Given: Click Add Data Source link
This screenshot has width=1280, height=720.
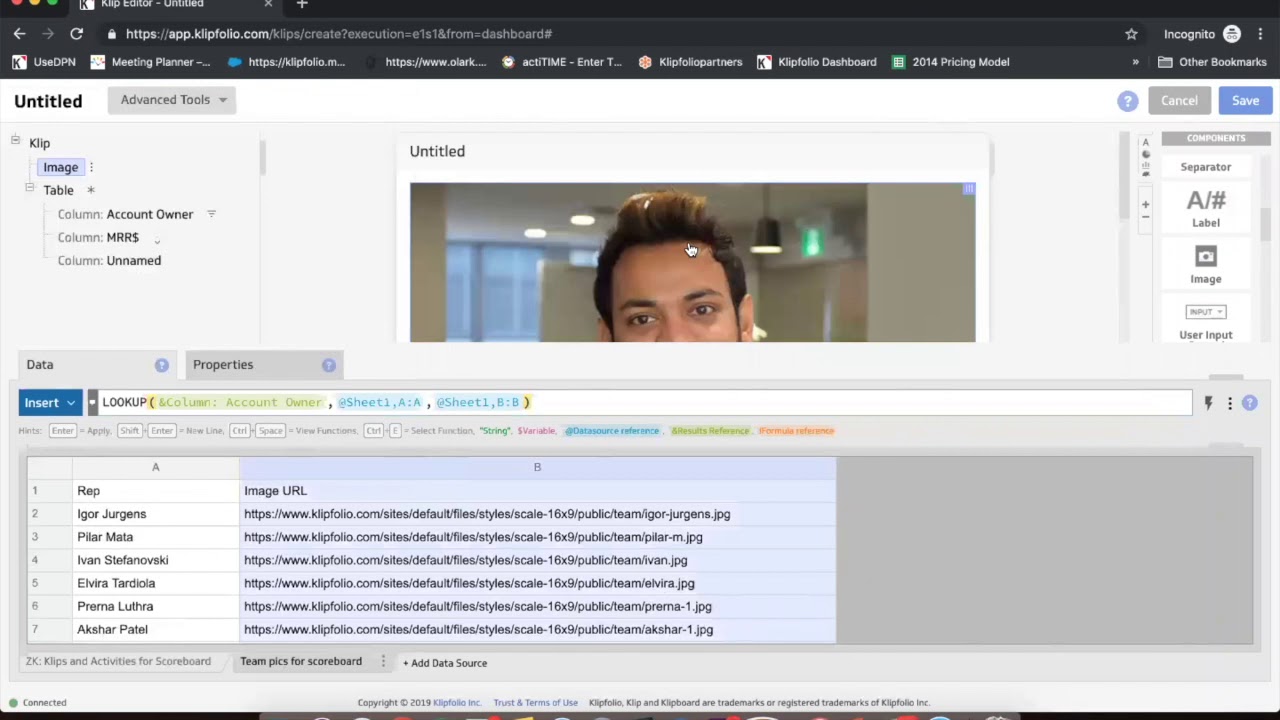Looking at the screenshot, I should click(x=445, y=663).
